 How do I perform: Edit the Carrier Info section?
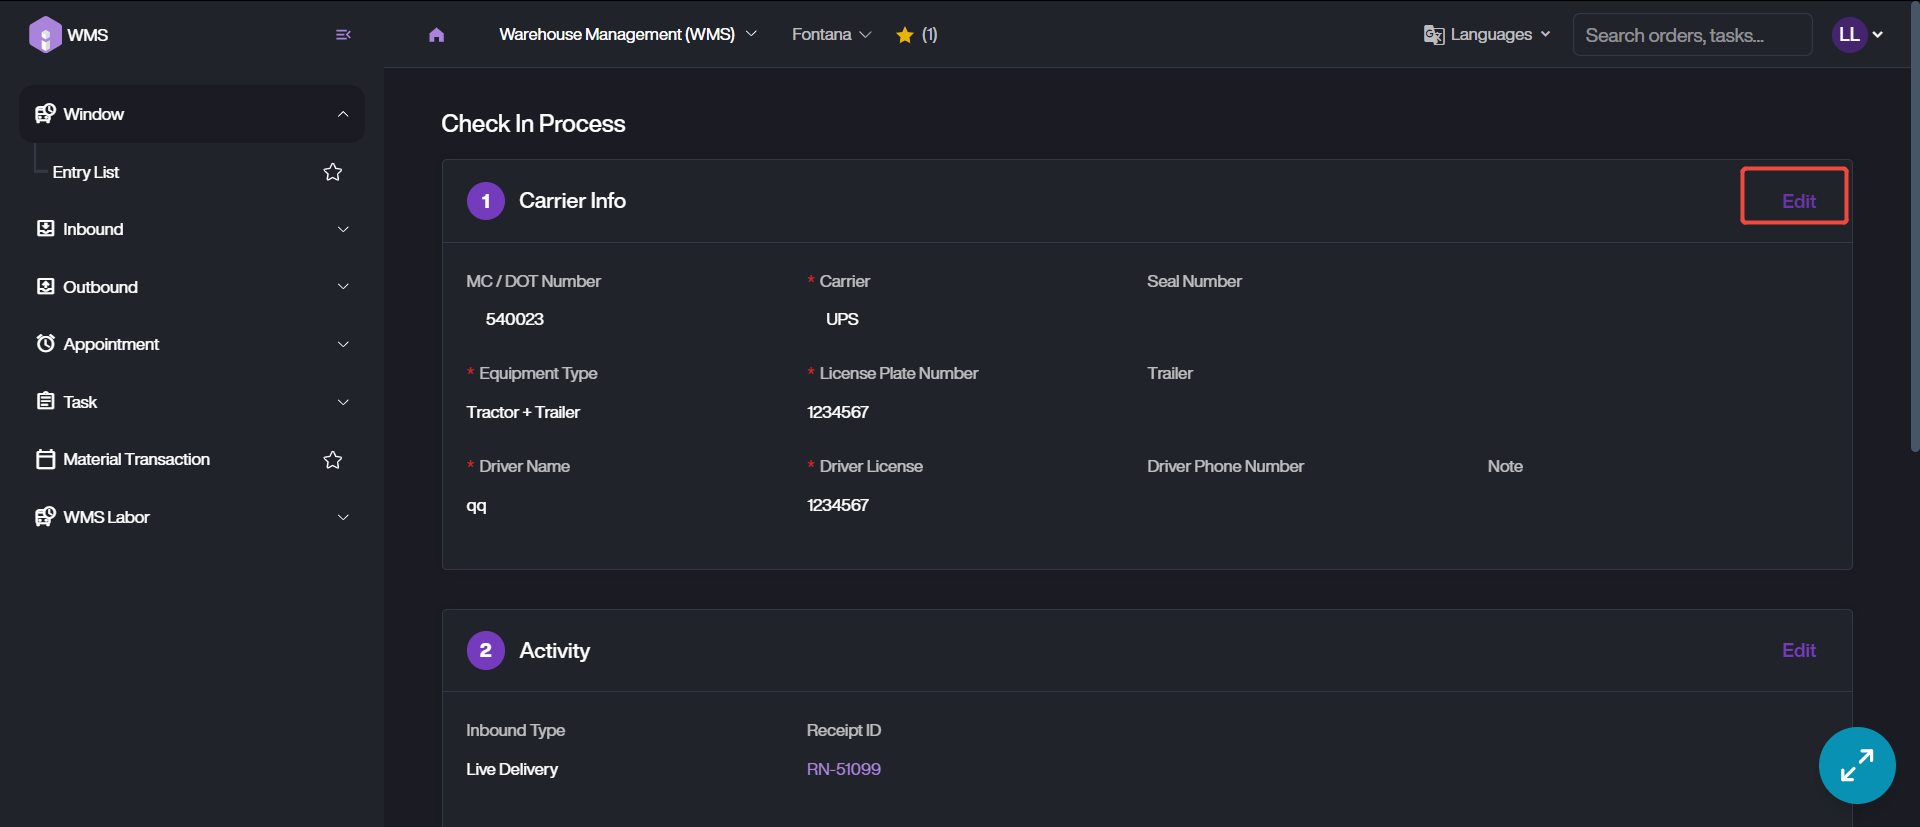[x=1798, y=201]
